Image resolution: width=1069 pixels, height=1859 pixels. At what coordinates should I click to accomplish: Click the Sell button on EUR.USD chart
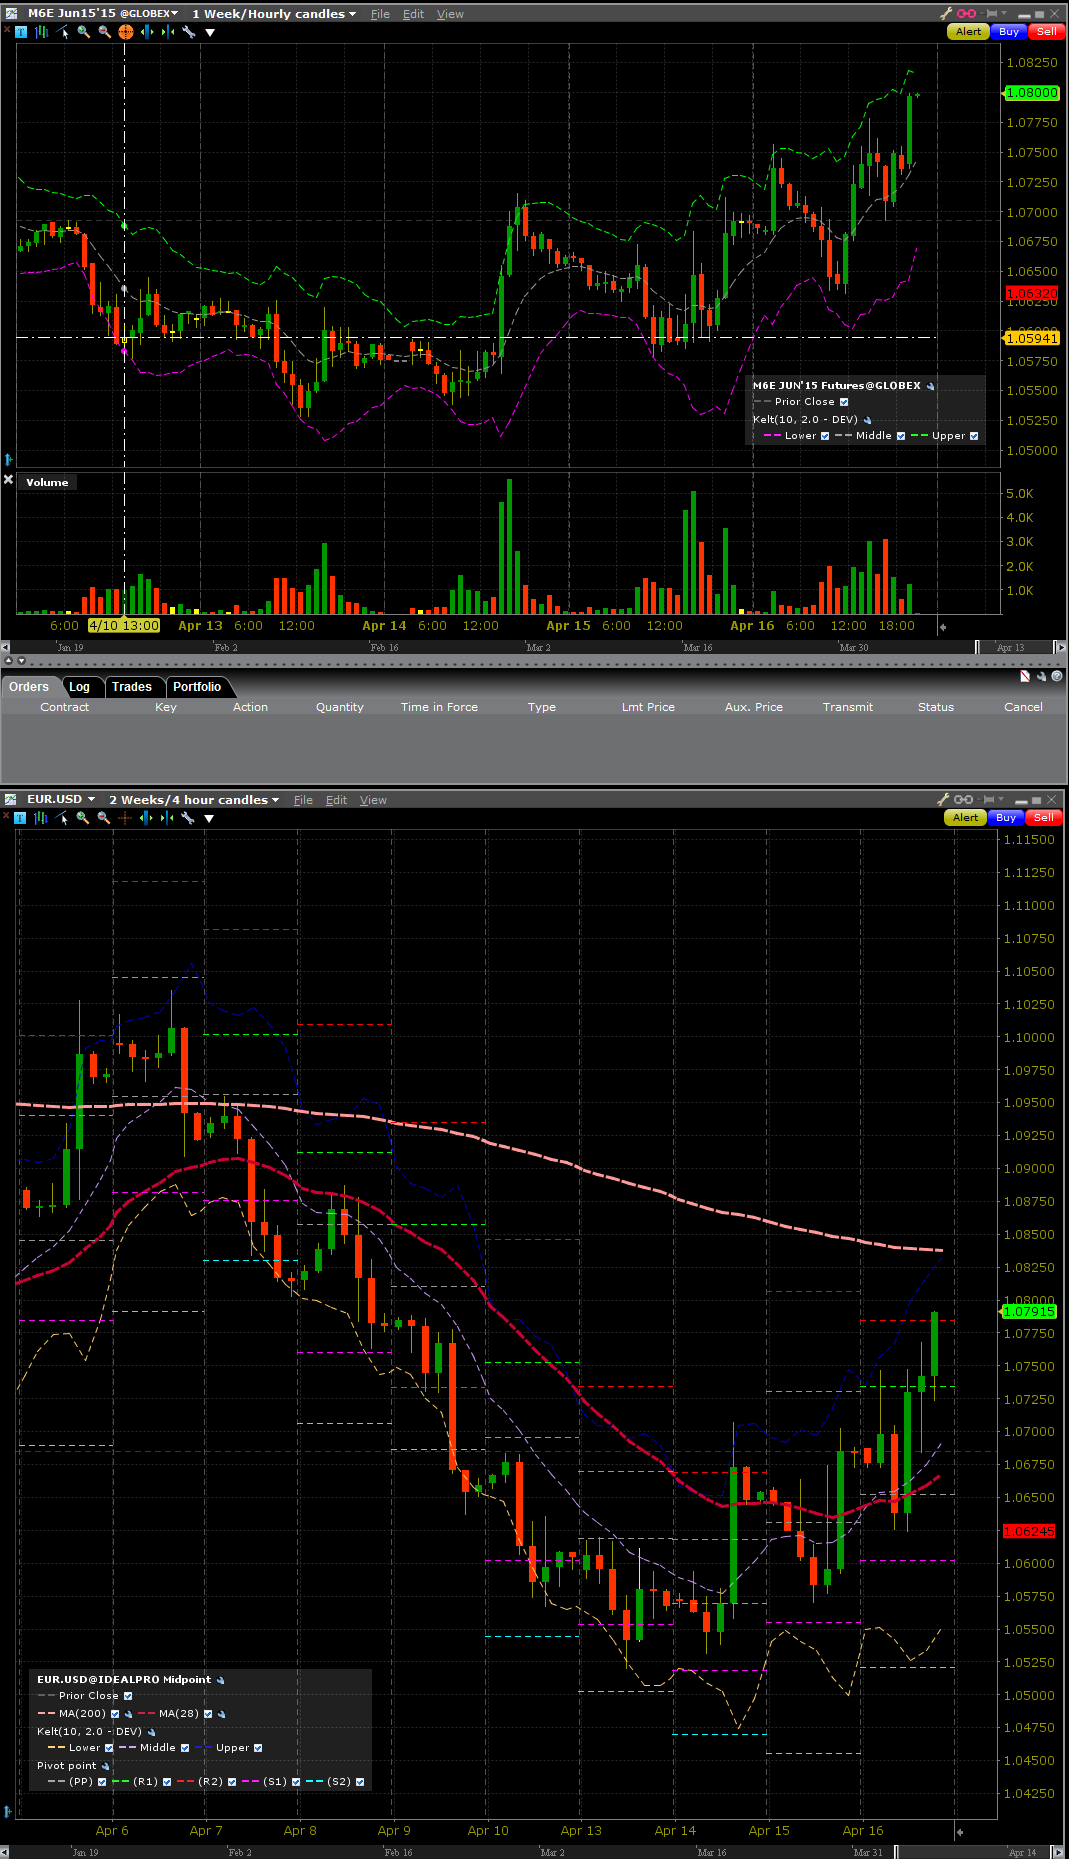click(1043, 818)
